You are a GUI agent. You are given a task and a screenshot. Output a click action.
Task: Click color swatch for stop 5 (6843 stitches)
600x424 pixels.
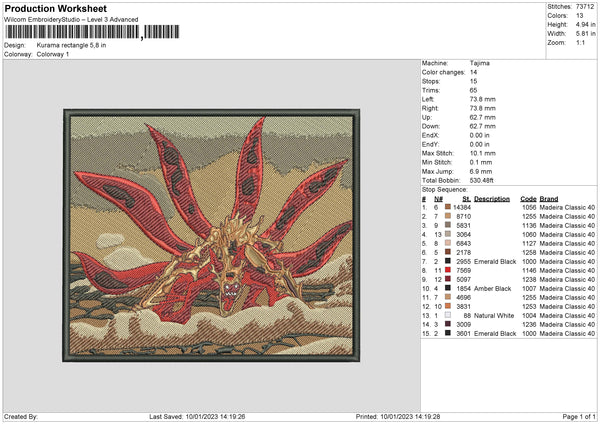[x=448, y=243]
